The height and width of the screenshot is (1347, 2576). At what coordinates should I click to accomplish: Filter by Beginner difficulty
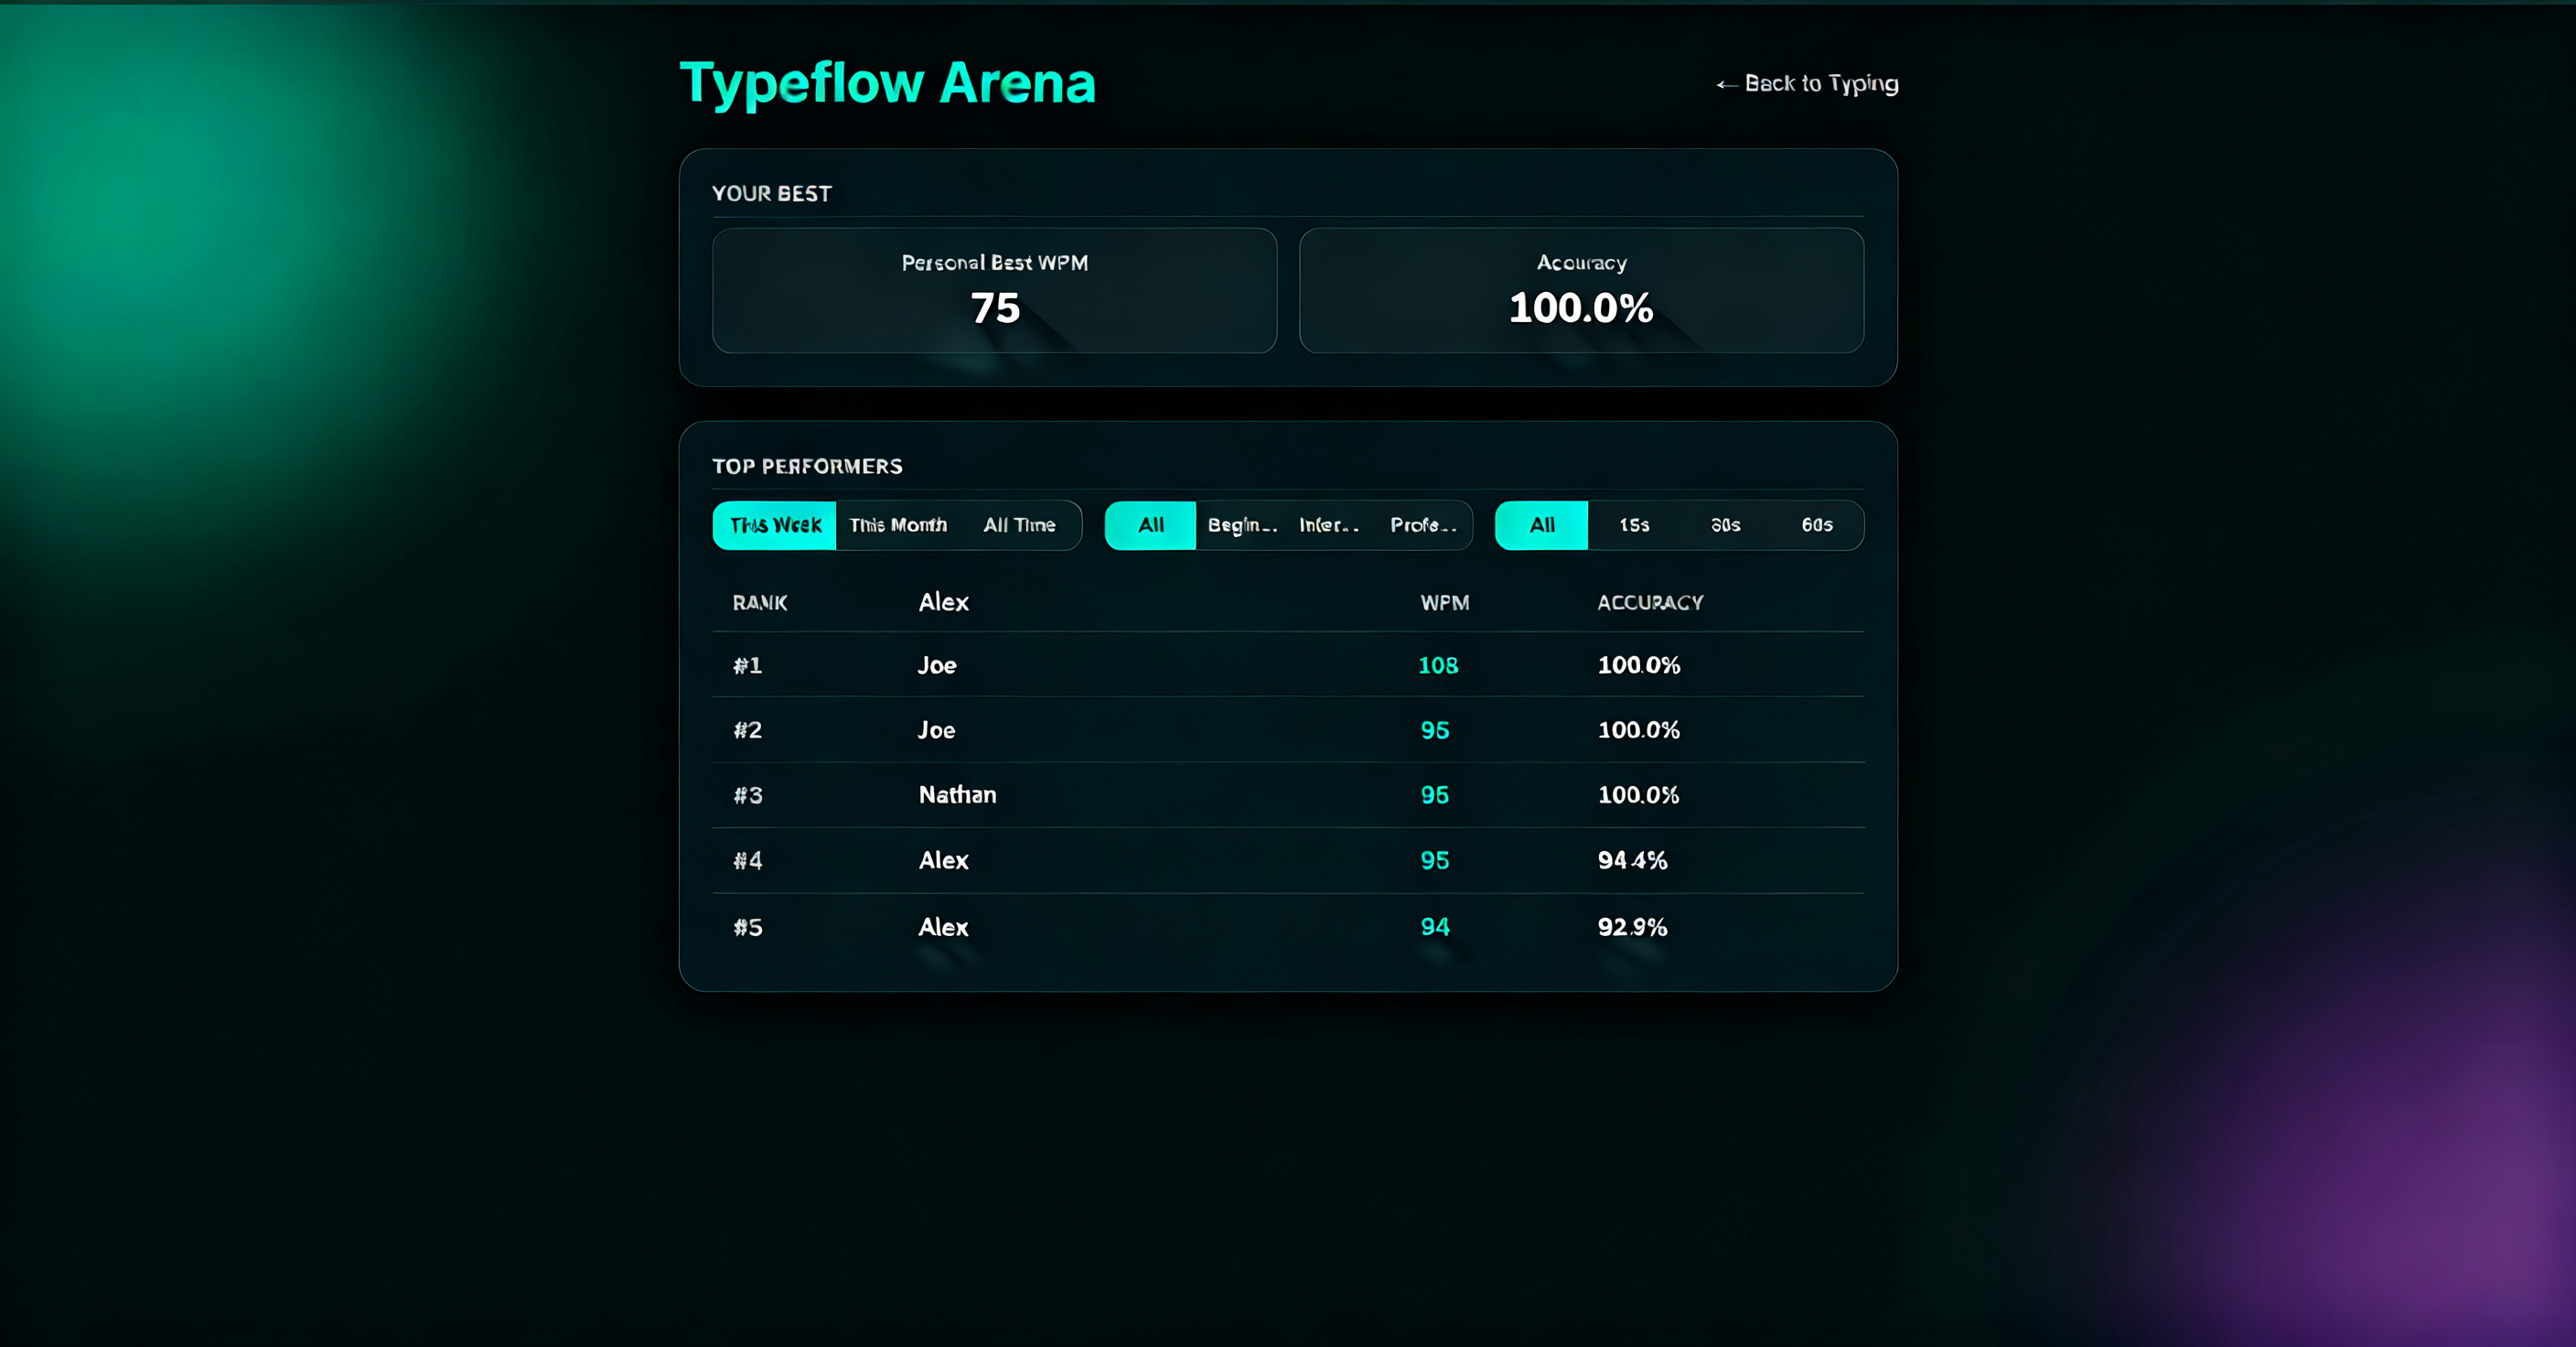click(1242, 525)
